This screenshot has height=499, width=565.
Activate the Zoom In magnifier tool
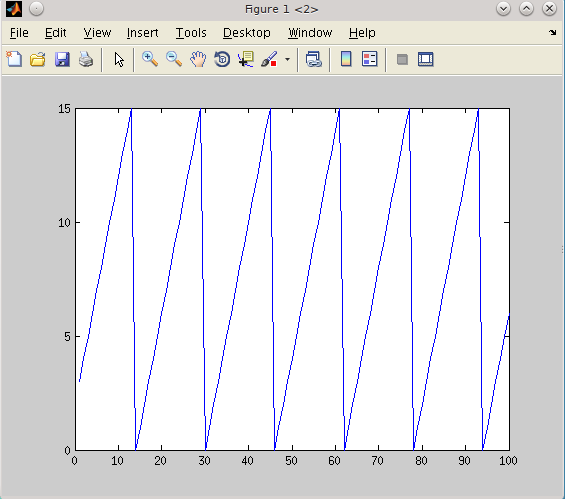pos(150,59)
